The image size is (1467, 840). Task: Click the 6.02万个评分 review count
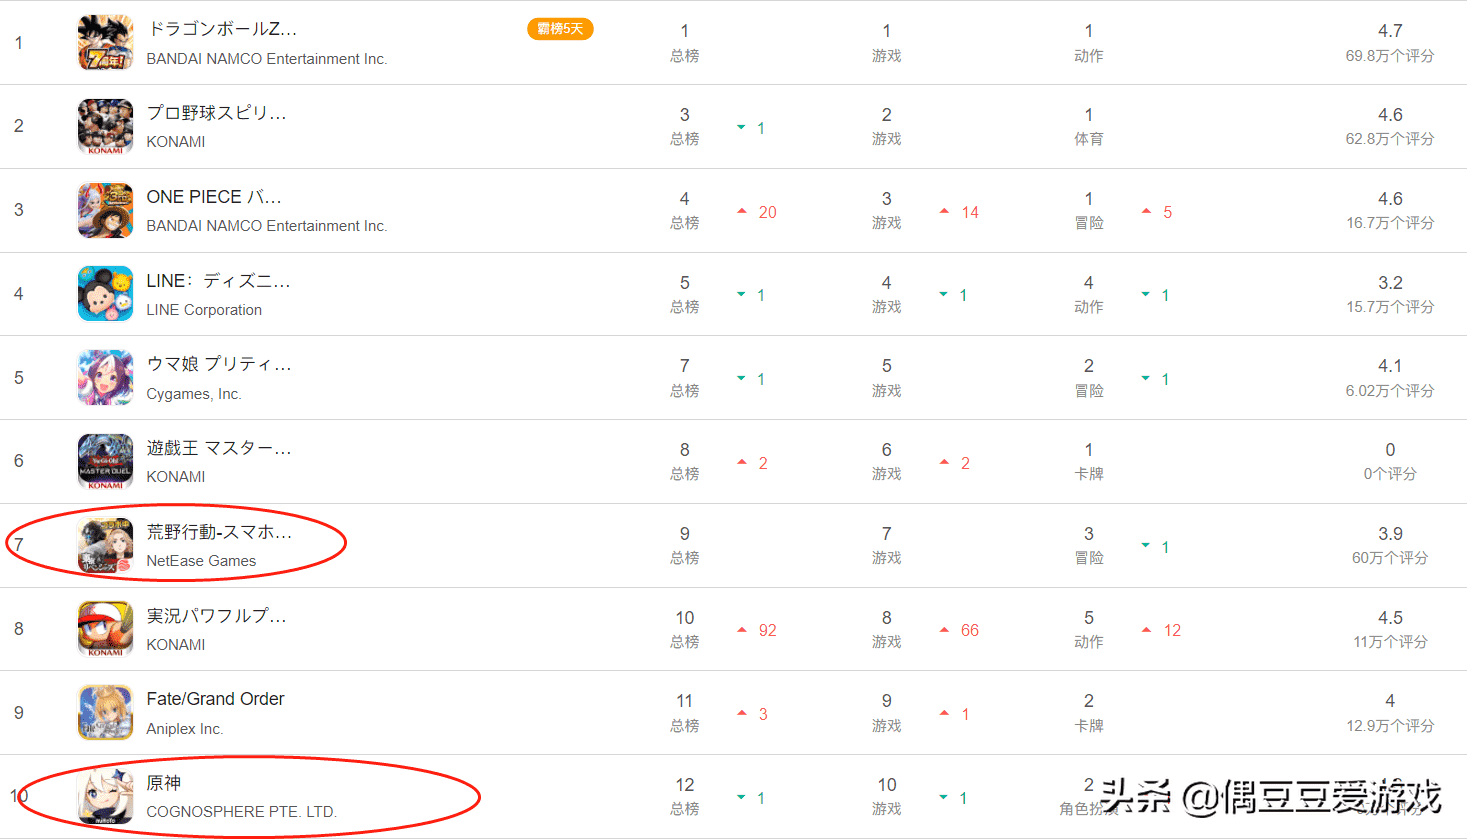coord(1390,391)
